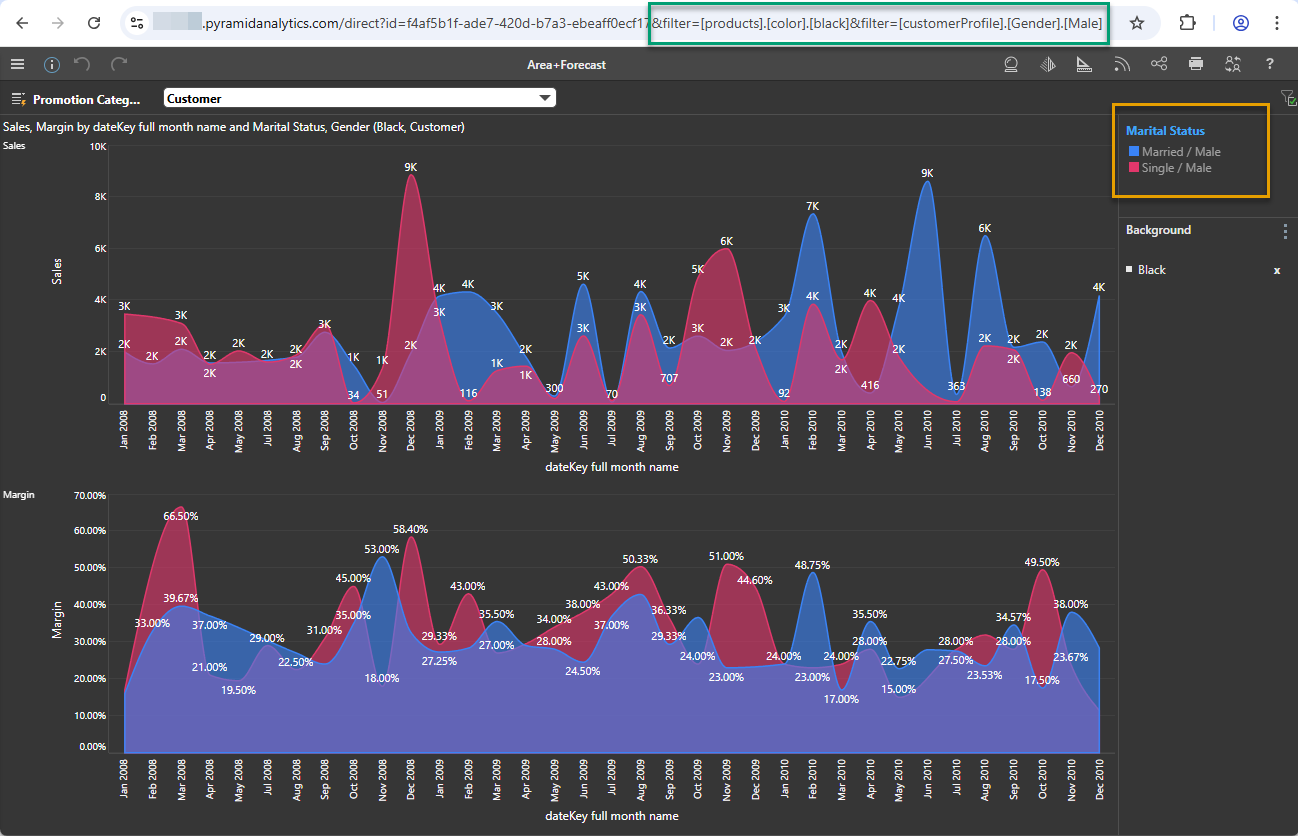Open the crystal ball forecast icon
This screenshot has width=1298, height=836.
1011,65
